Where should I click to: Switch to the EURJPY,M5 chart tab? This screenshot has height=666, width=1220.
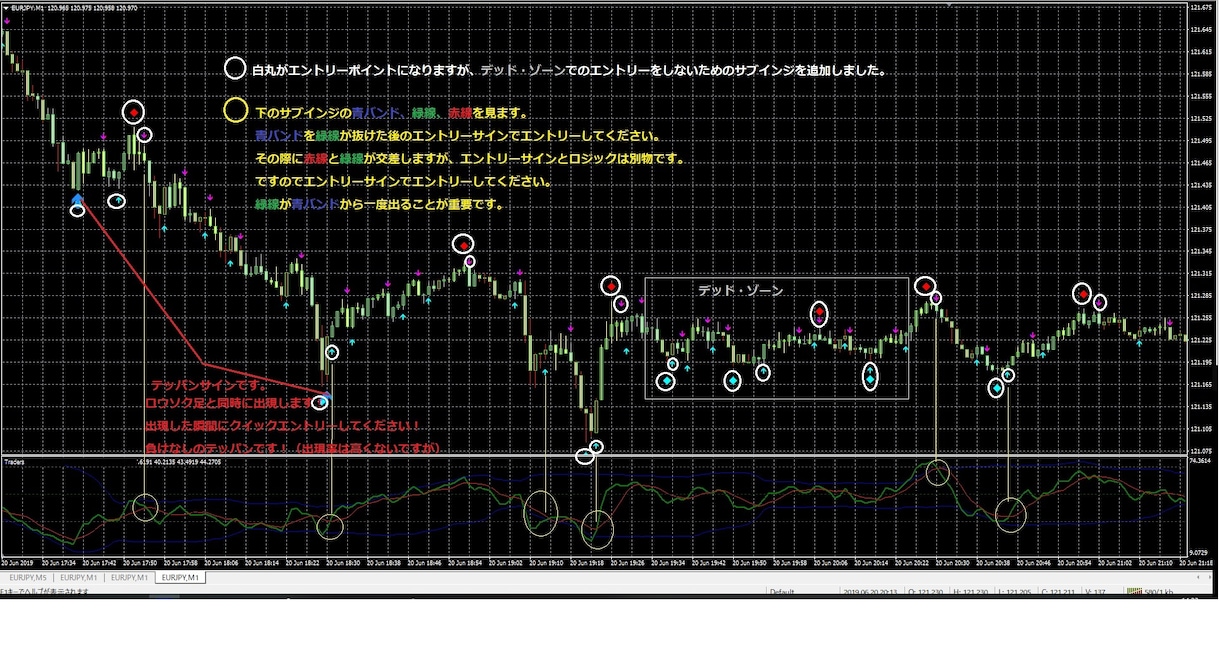[28, 578]
